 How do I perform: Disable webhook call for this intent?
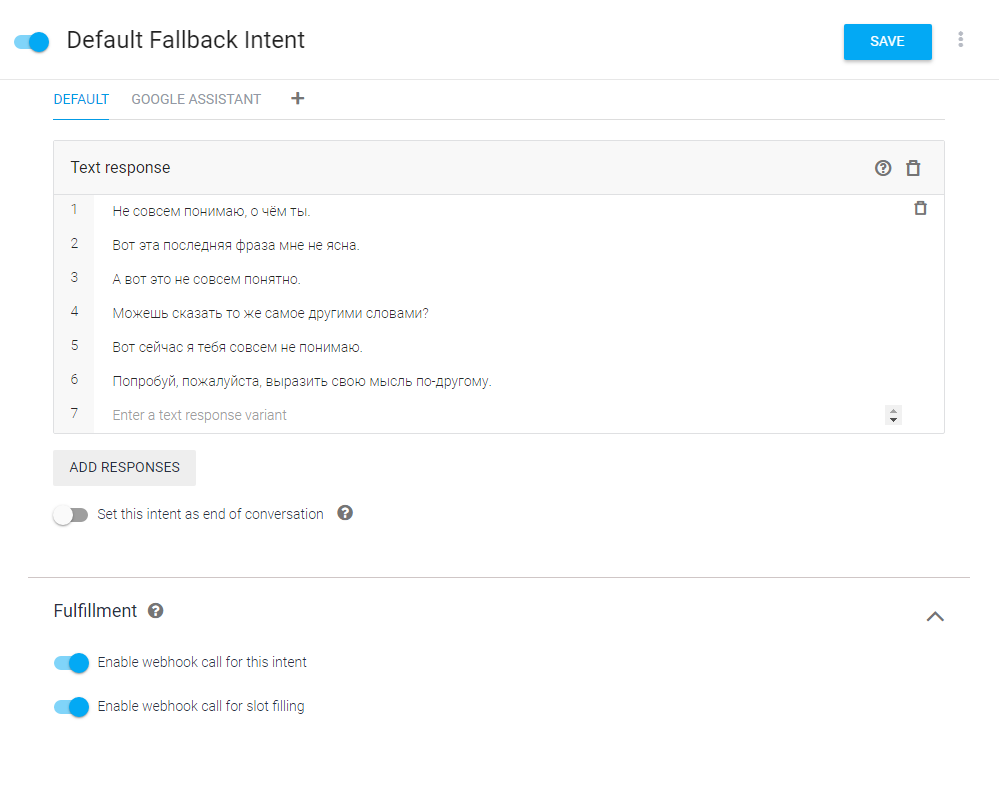click(x=71, y=663)
